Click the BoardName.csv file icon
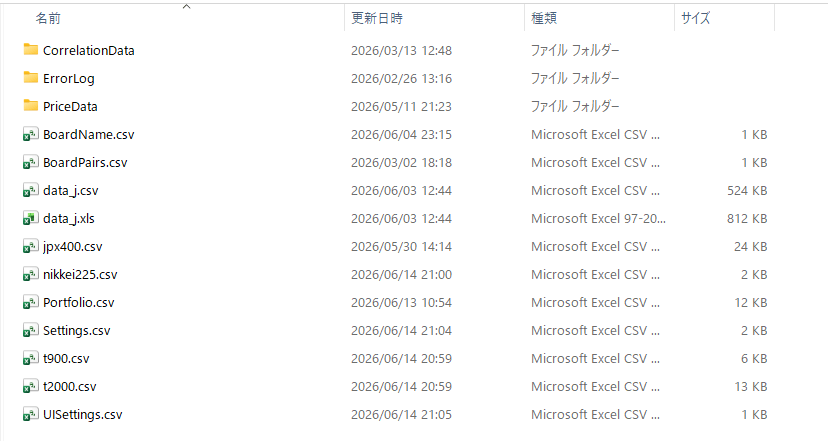The image size is (828, 441). (x=31, y=134)
